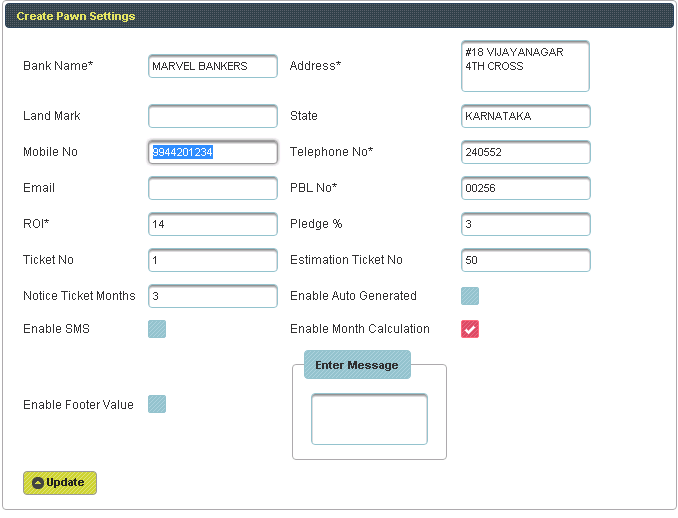This screenshot has height=518, width=678.
Task: Click the Ticket No field
Action: point(212,260)
